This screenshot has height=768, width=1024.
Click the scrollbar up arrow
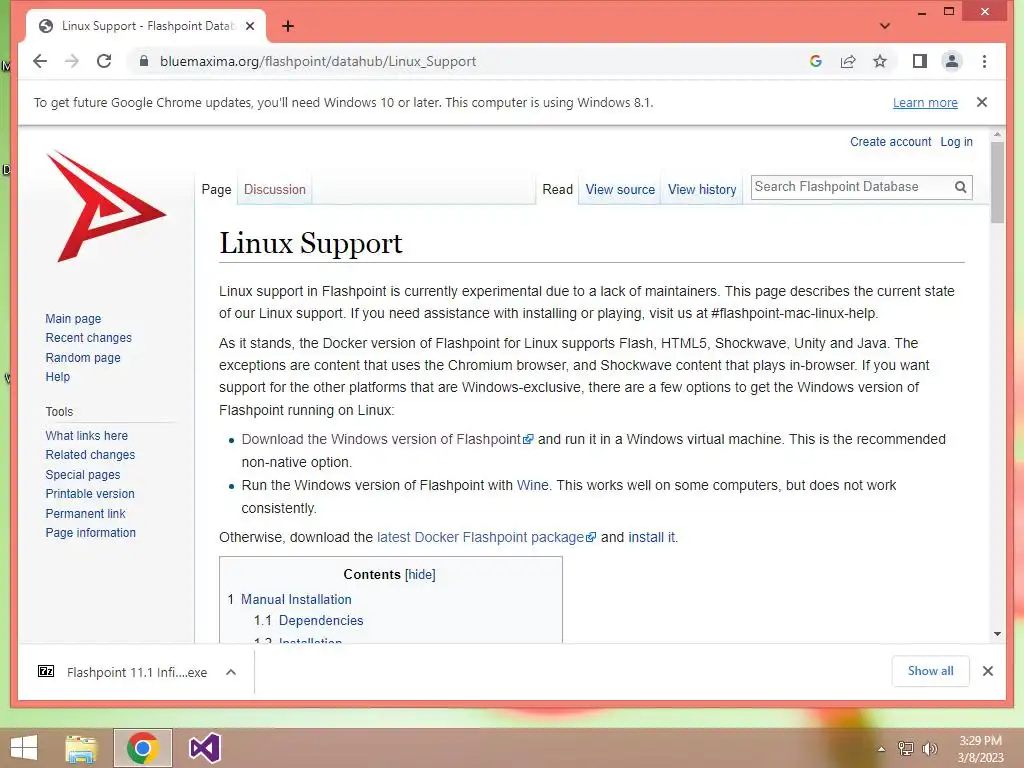tap(997, 134)
